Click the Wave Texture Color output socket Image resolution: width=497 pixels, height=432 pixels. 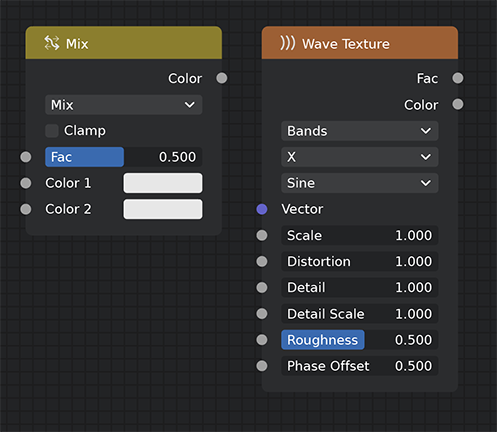tap(458, 104)
